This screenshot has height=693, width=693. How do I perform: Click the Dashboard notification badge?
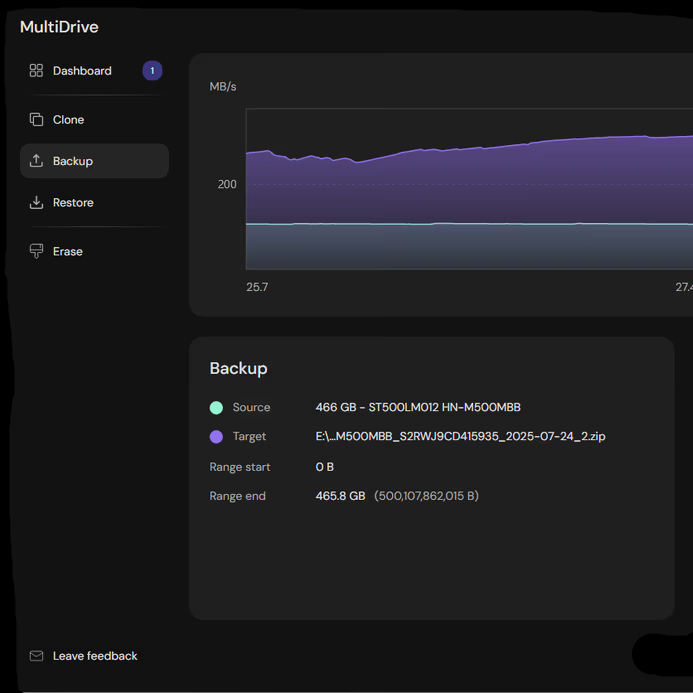(x=152, y=71)
